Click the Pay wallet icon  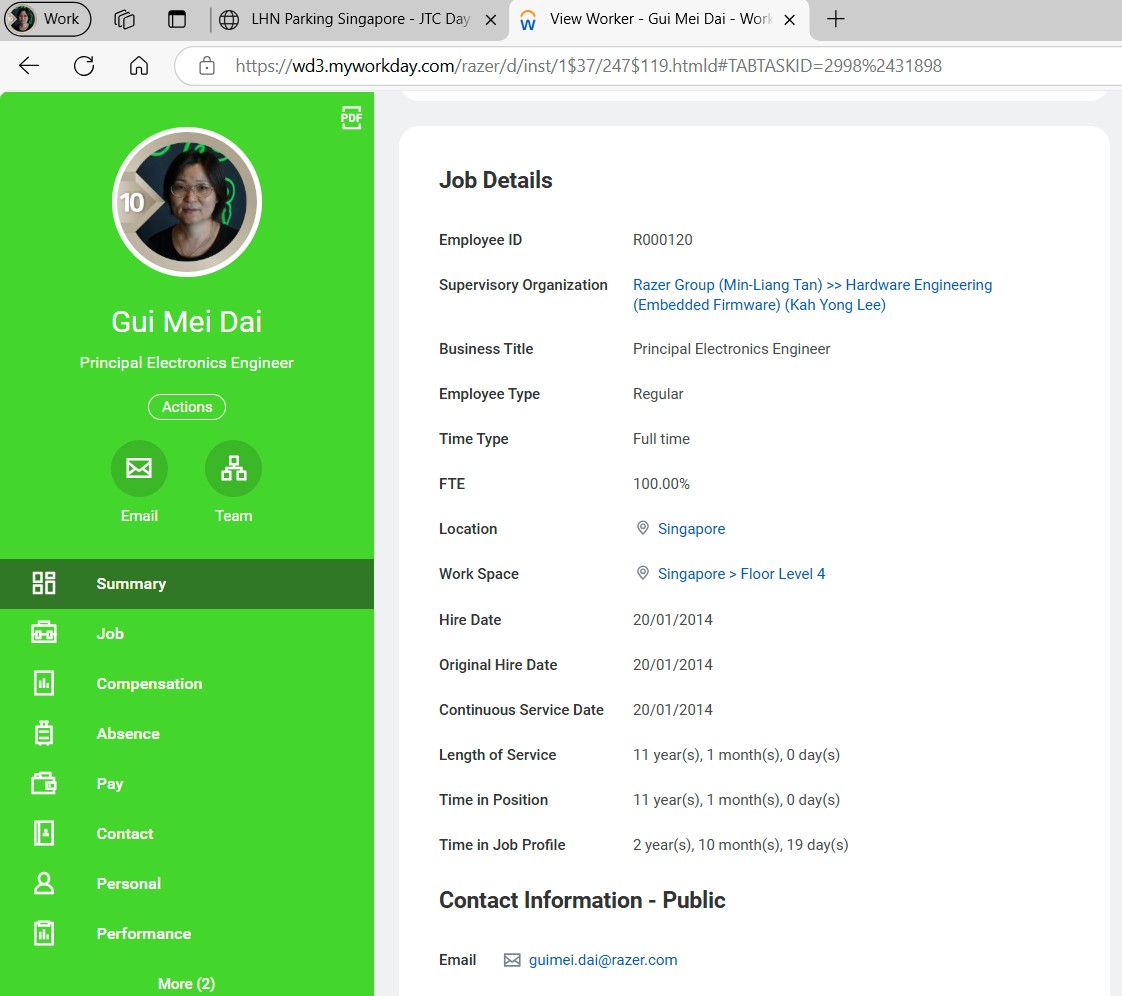click(x=44, y=783)
